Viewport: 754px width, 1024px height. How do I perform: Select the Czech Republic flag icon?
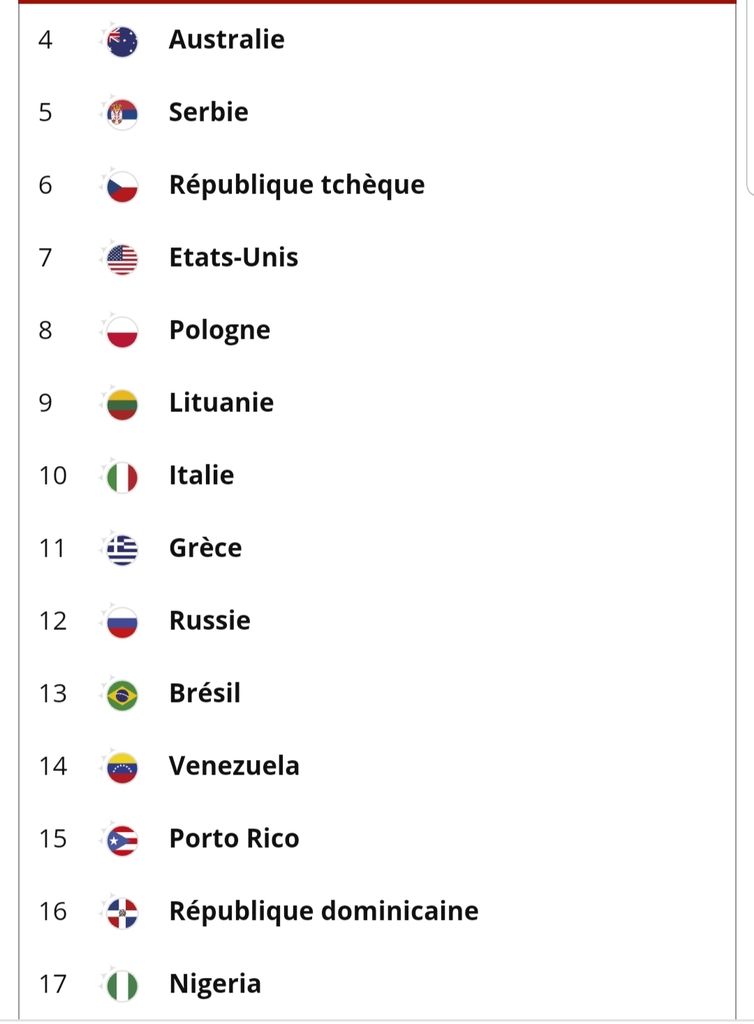point(122,187)
